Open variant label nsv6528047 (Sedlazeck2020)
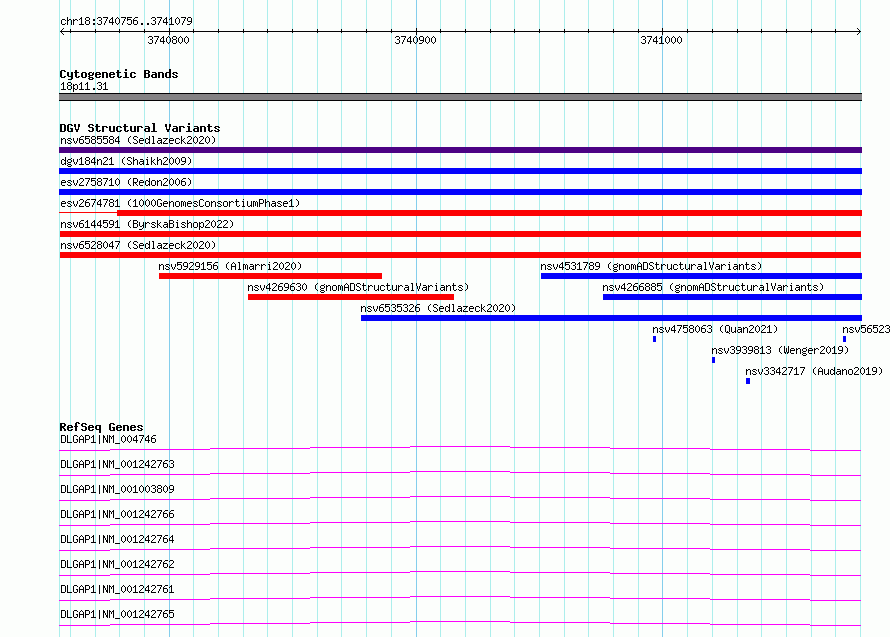This screenshot has height=637, width=890. [x=138, y=245]
